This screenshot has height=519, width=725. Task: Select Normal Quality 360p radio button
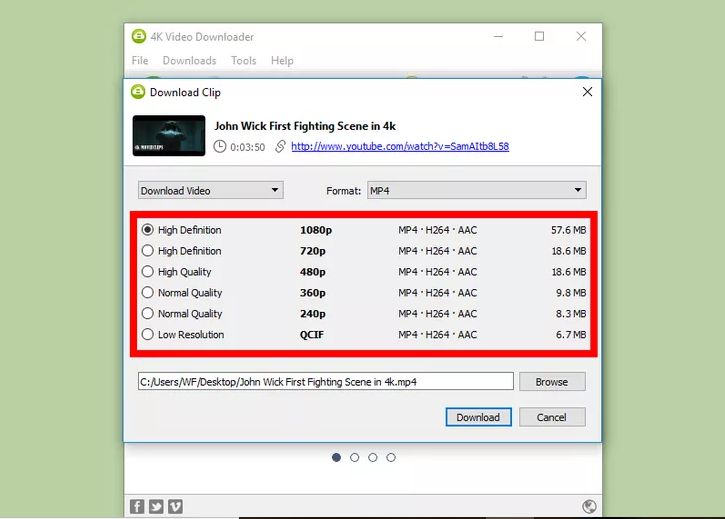point(147,292)
